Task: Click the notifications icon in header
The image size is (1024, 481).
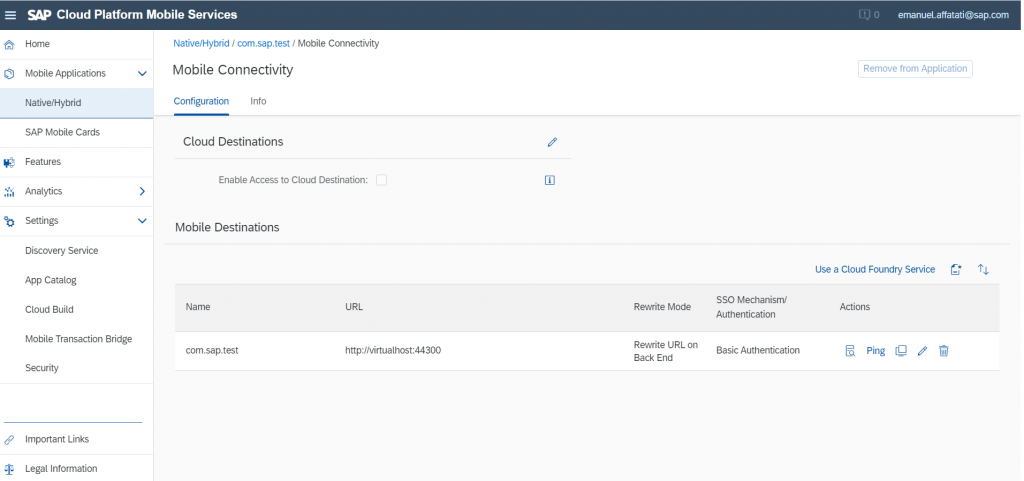Action: (x=865, y=15)
